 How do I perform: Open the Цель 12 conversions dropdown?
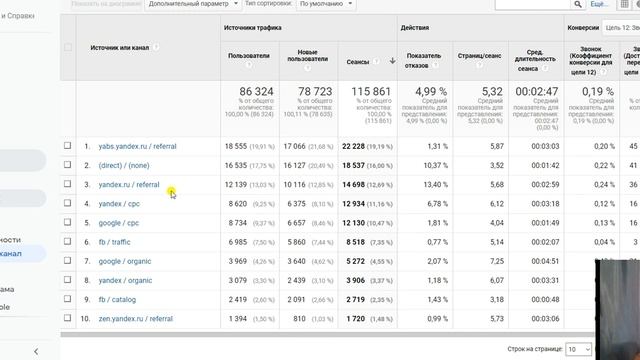(622, 28)
